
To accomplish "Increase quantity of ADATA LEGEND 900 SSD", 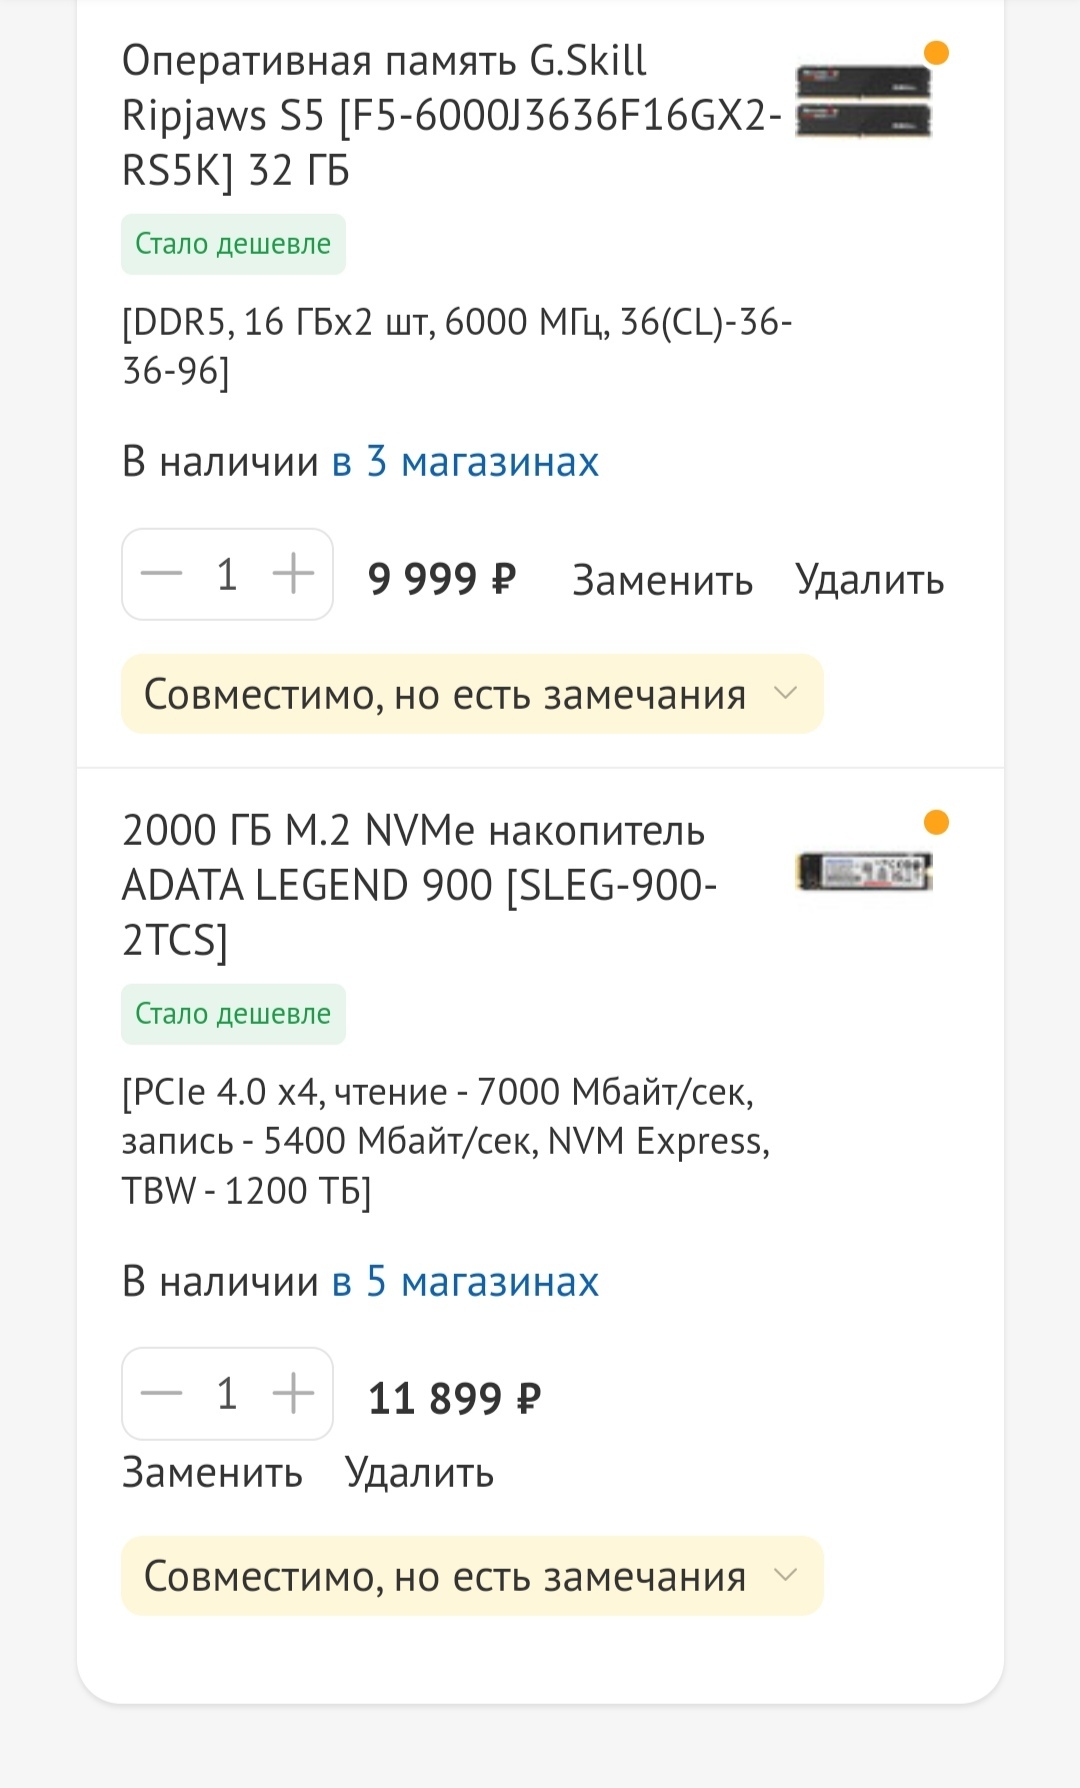I will coord(293,1393).
